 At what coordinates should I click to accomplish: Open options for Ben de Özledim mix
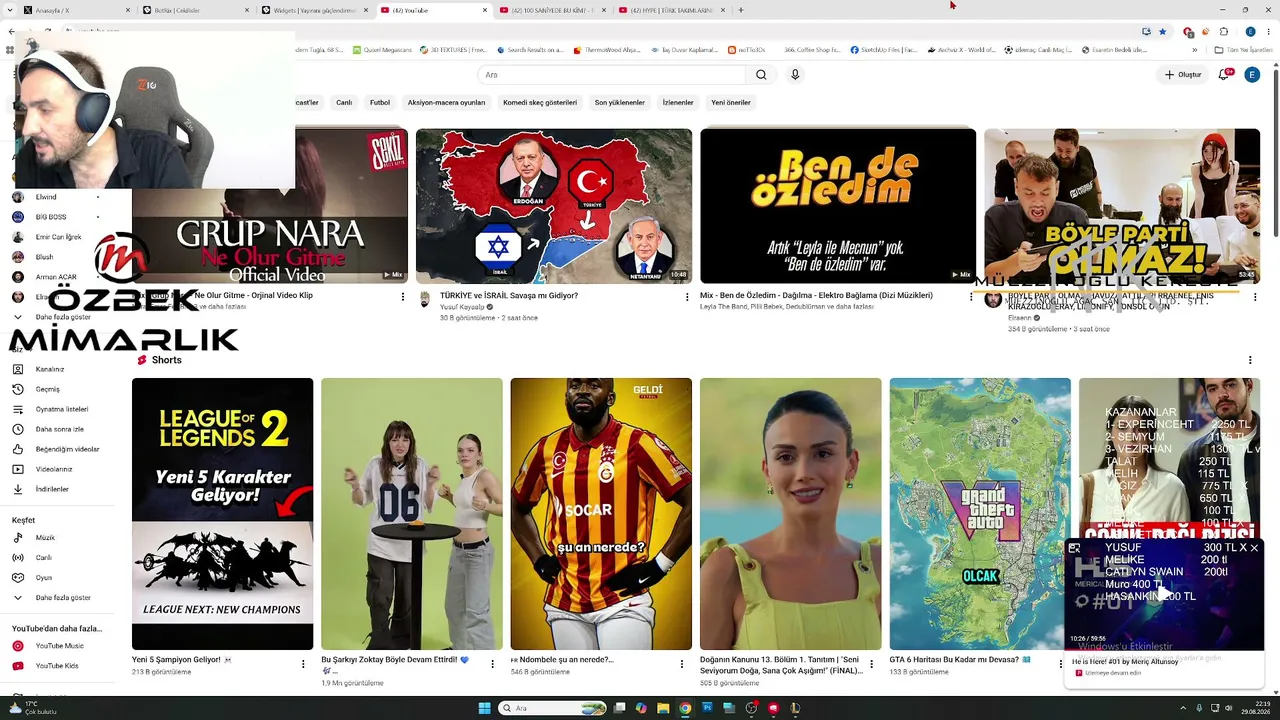[971, 297]
